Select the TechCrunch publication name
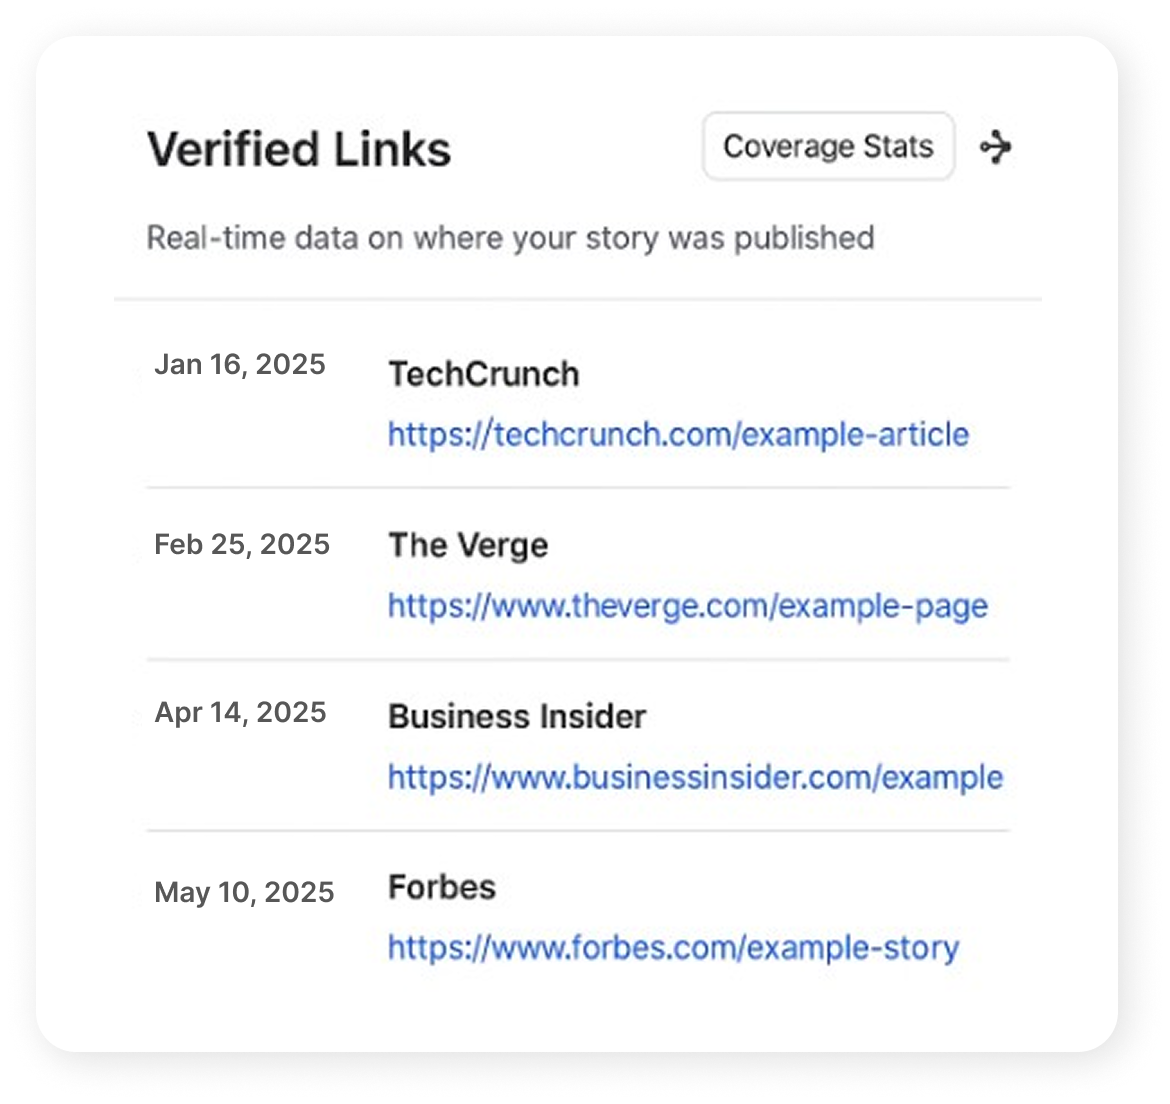The height and width of the screenshot is (1104, 1170). pyautogui.click(x=484, y=375)
